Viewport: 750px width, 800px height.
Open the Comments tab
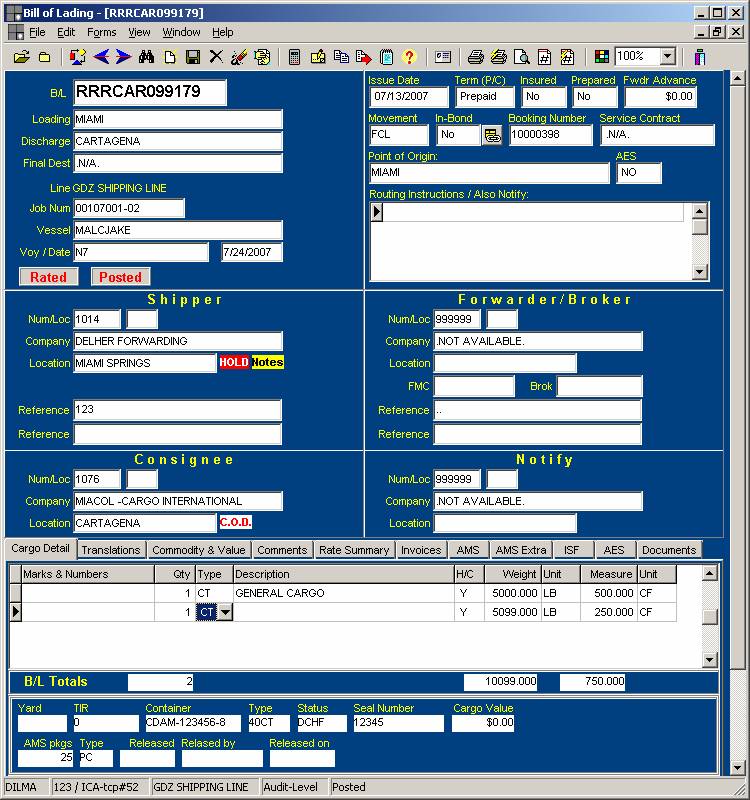tap(282, 550)
